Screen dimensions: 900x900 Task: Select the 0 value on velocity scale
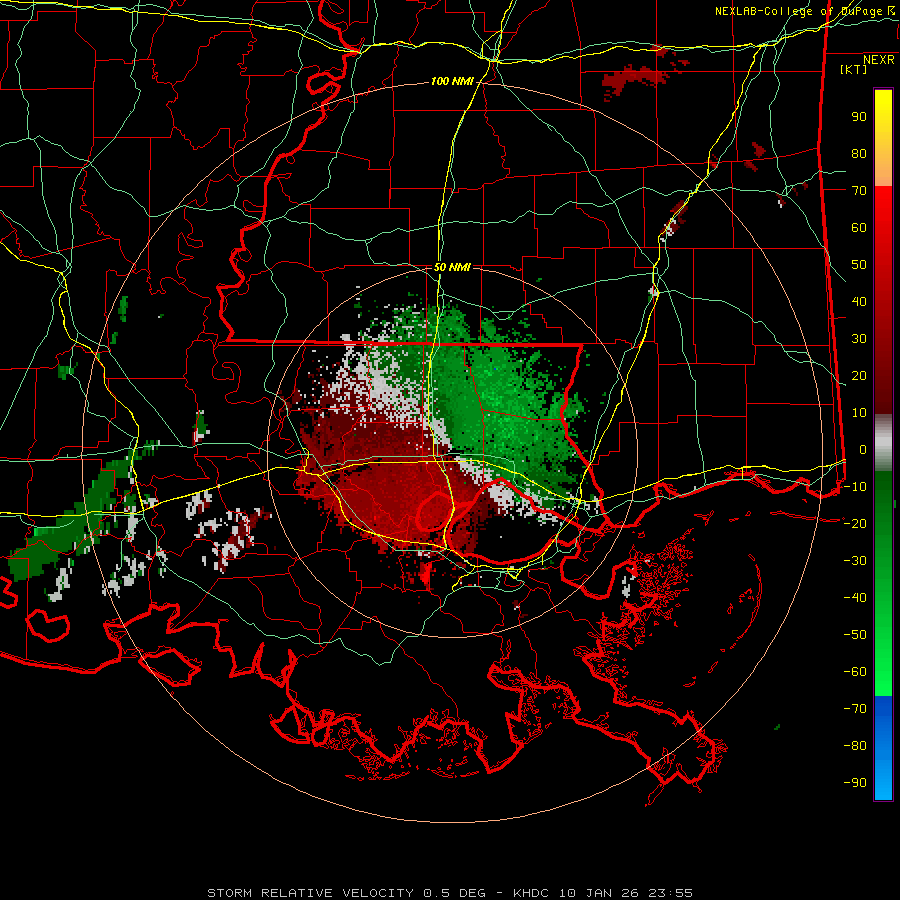tap(863, 450)
